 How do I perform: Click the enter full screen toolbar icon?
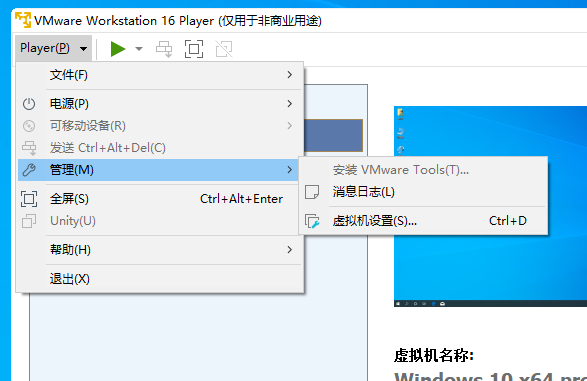tap(194, 49)
